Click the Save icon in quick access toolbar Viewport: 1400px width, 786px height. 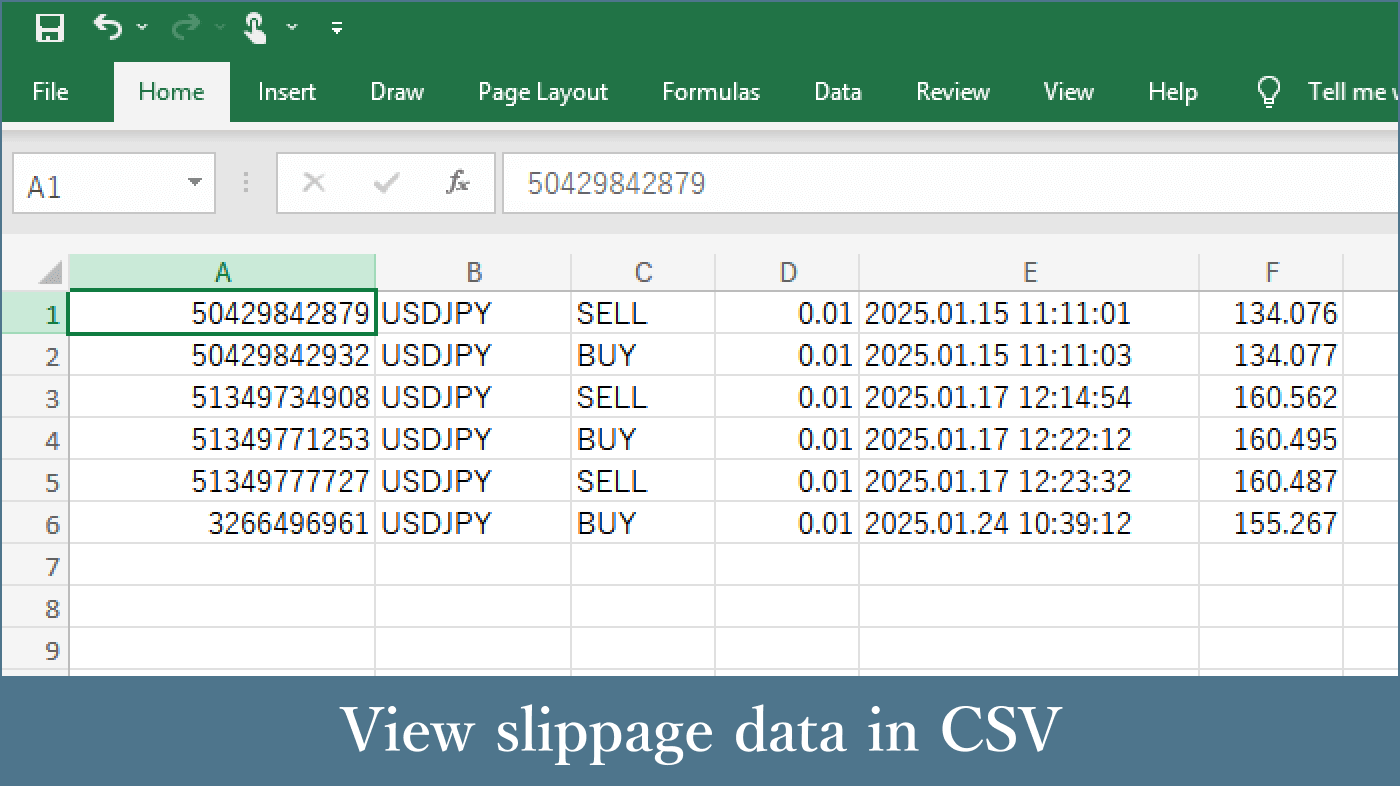(50, 27)
